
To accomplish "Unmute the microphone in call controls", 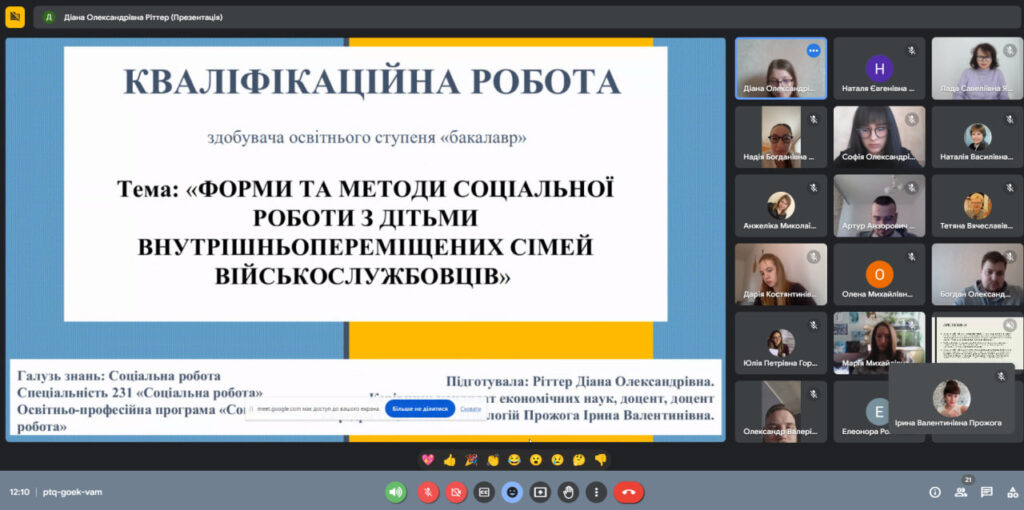I will pyautogui.click(x=428, y=492).
